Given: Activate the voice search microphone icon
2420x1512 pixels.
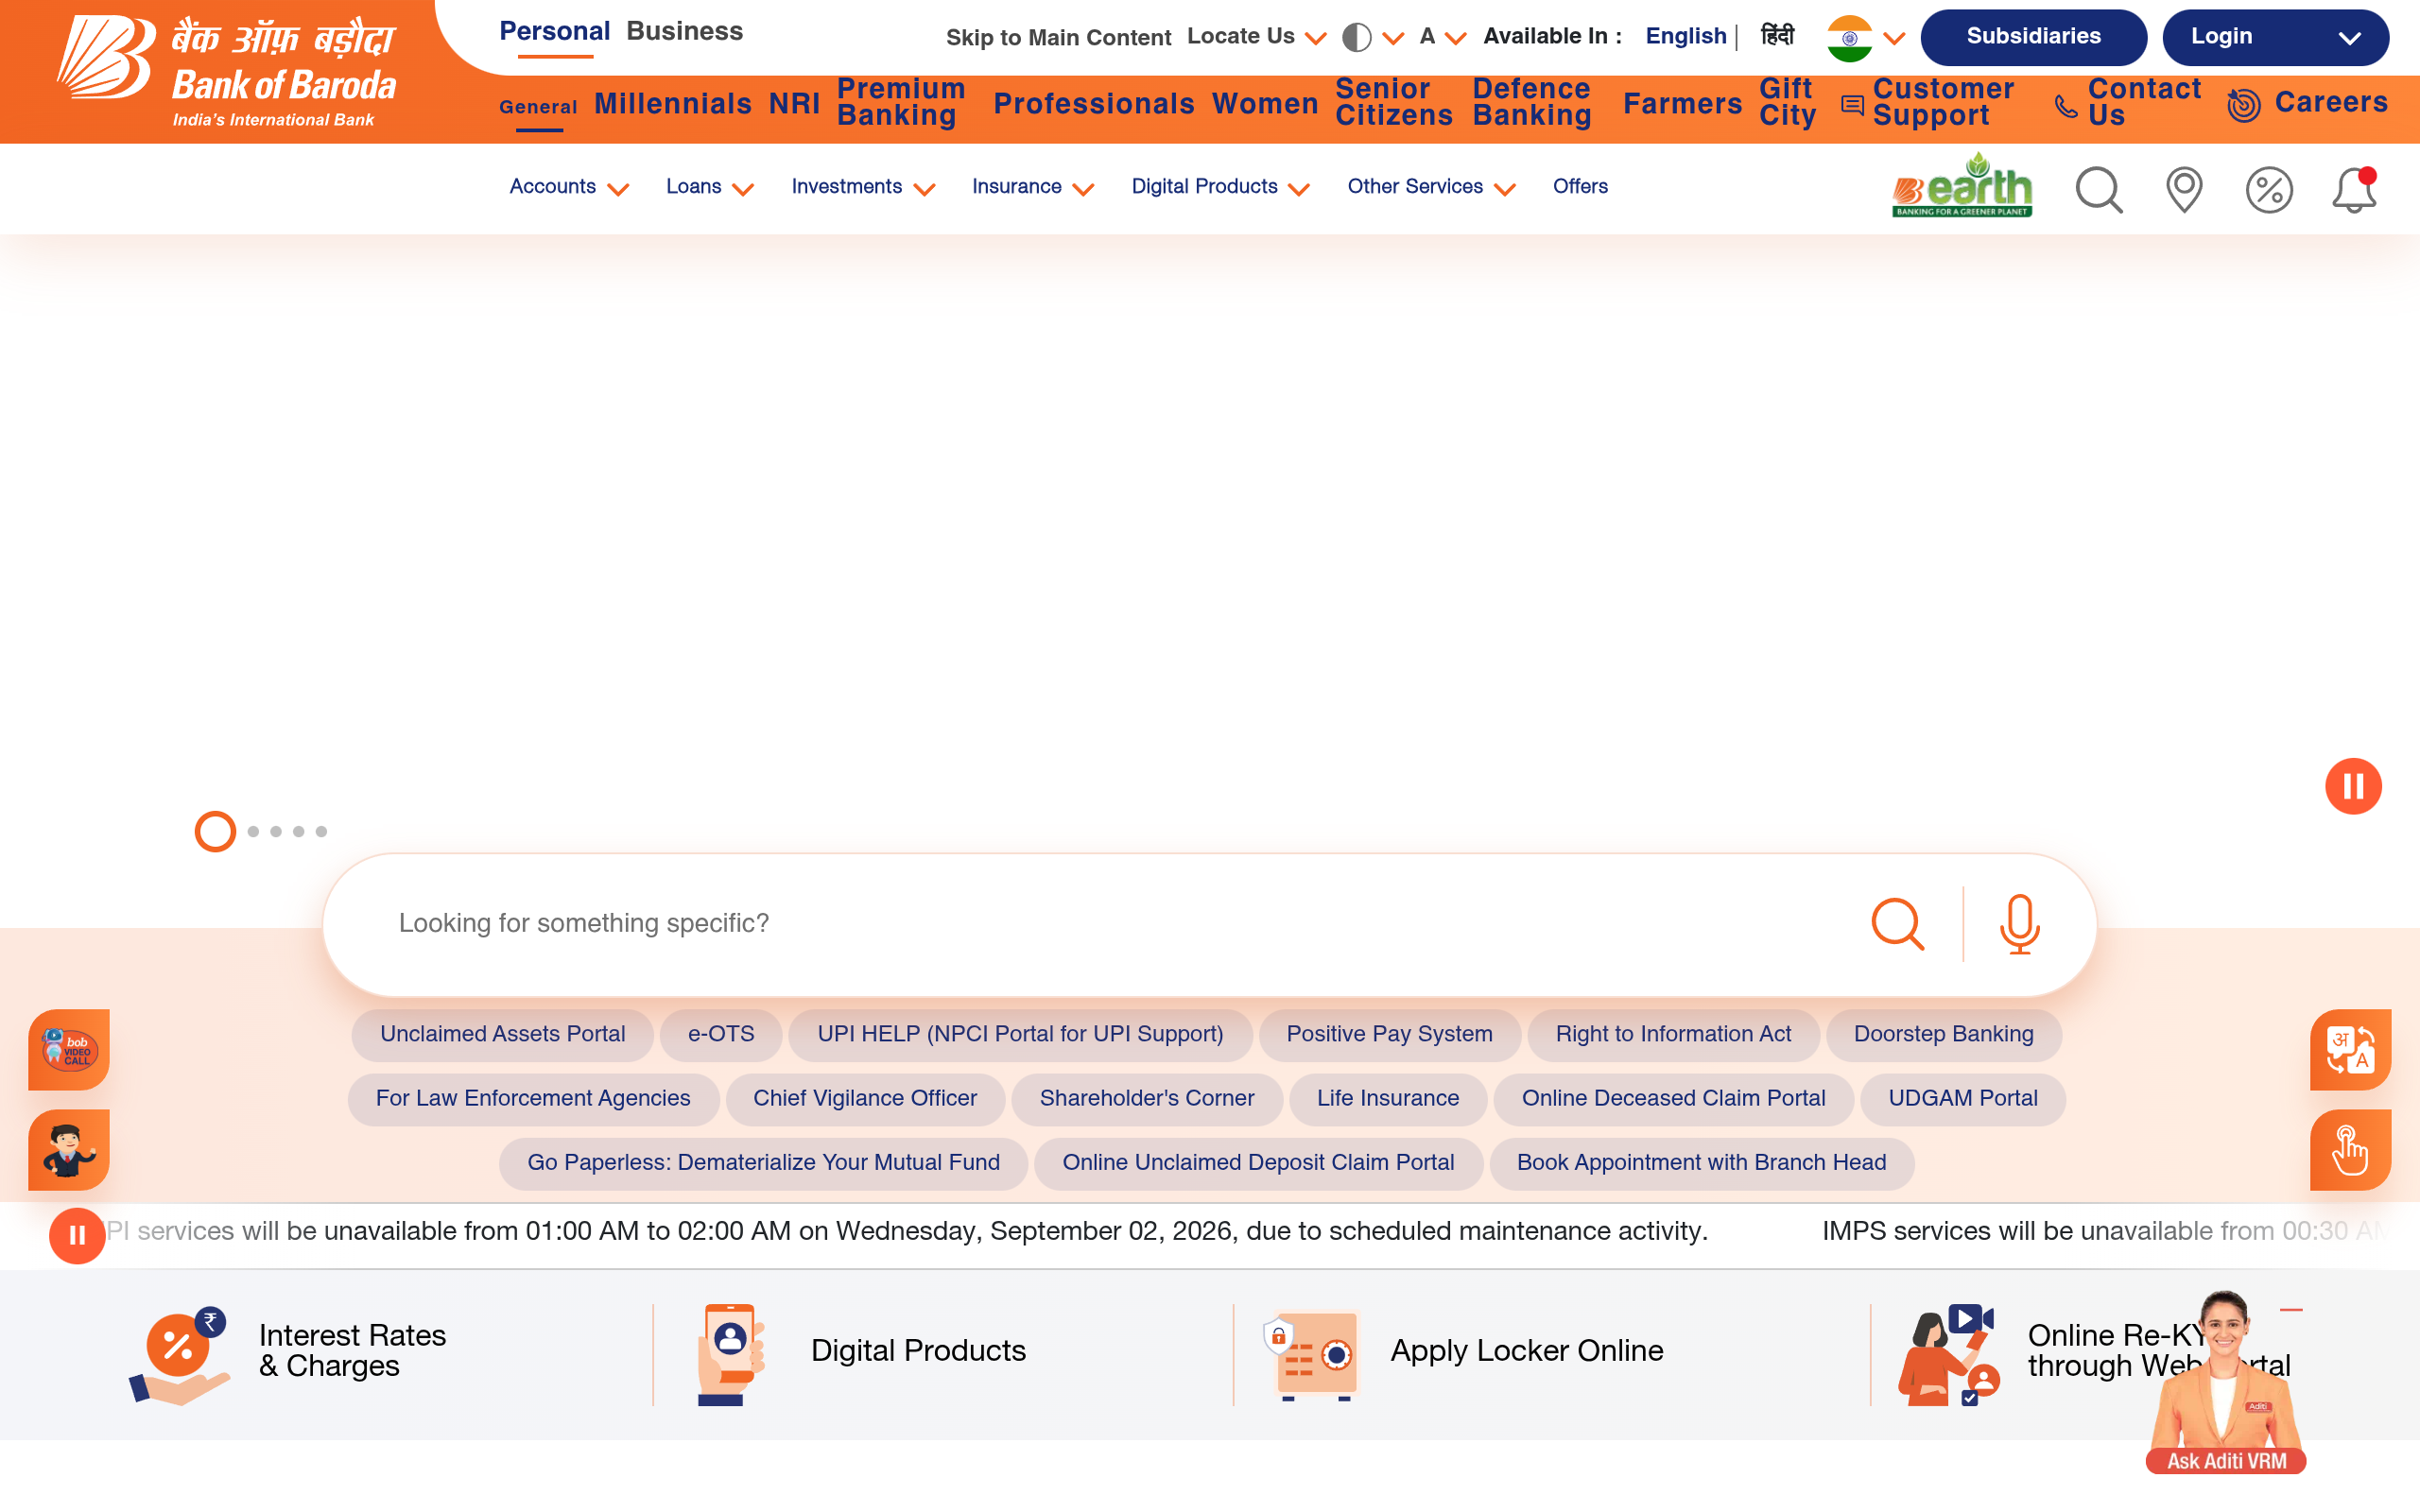Looking at the screenshot, I should [2019, 923].
